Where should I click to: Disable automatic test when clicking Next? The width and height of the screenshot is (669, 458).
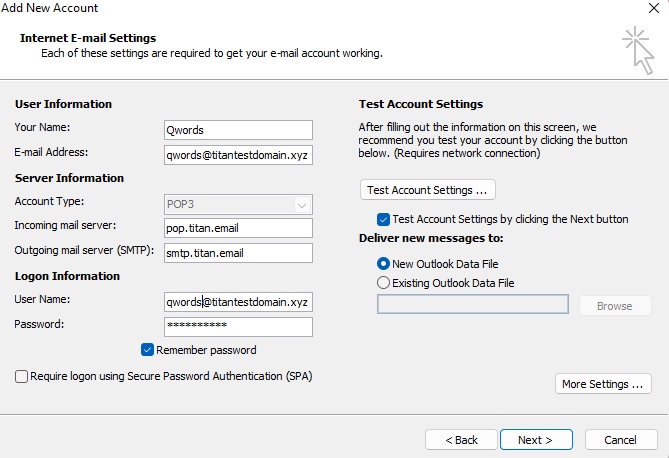pyautogui.click(x=383, y=219)
